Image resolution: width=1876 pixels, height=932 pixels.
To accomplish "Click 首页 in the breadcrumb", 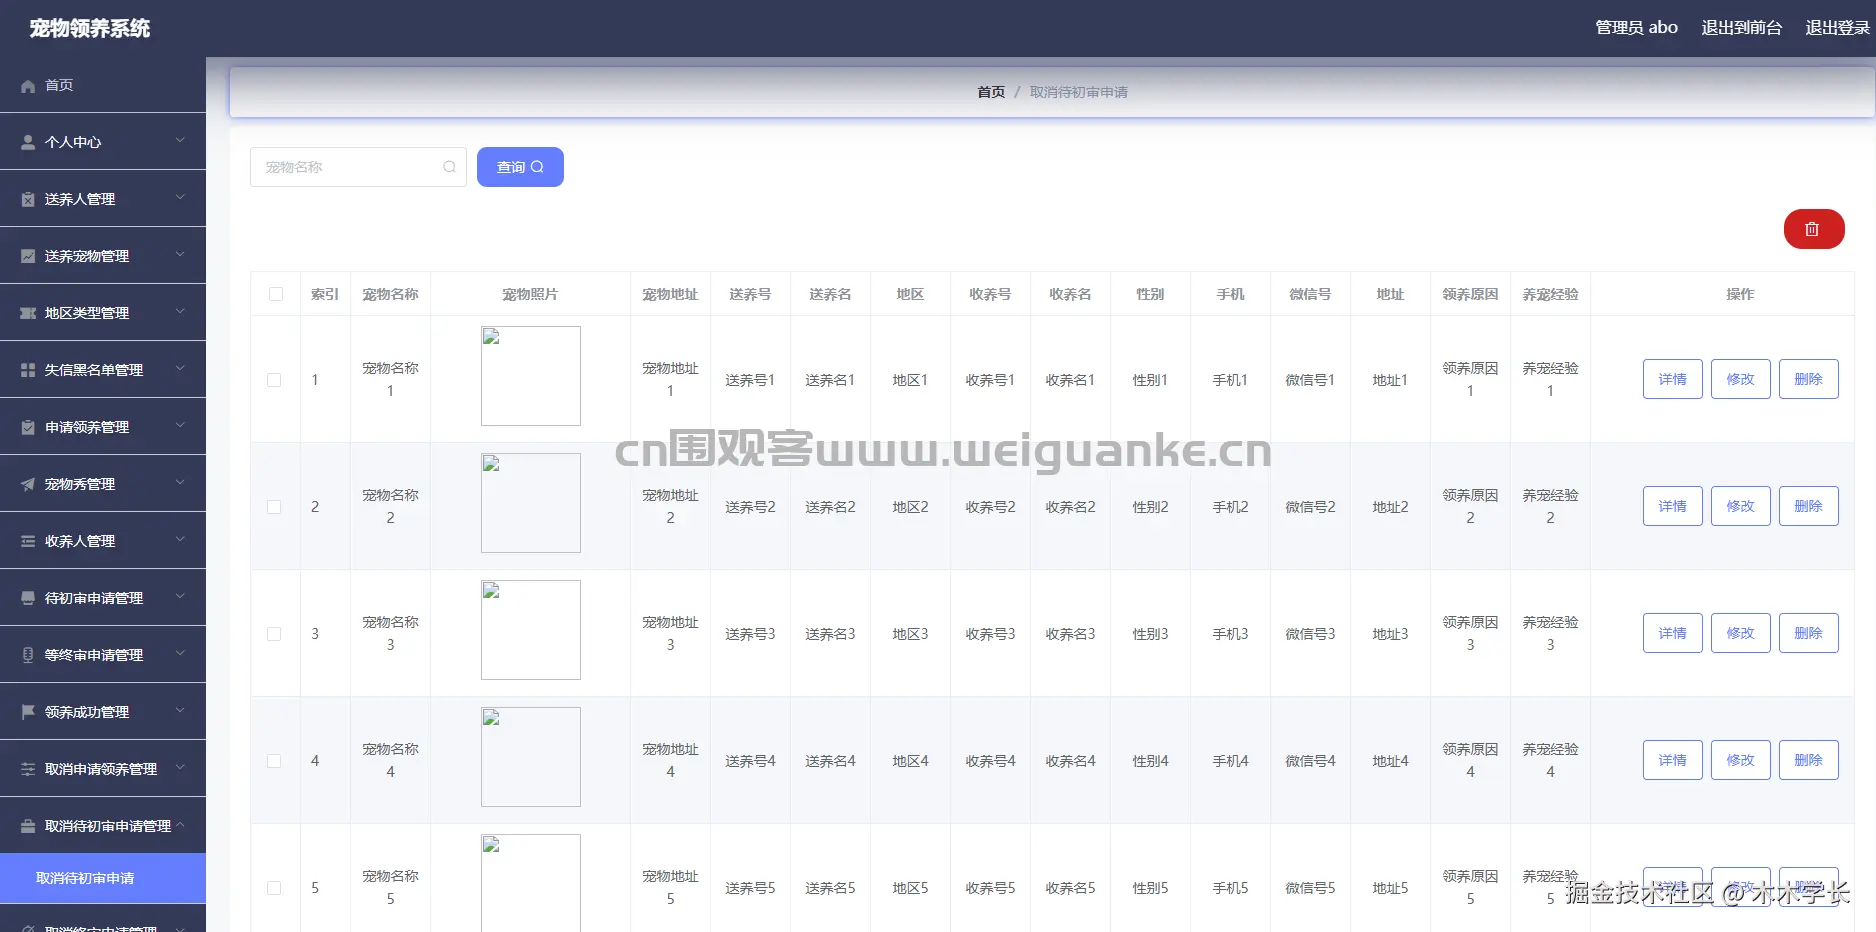I will coord(991,92).
